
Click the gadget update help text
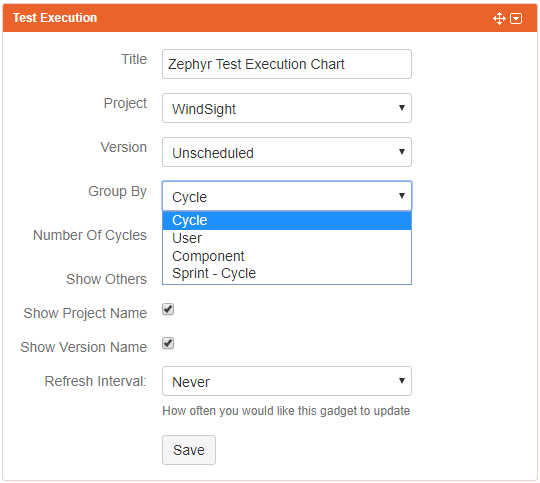tap(286, 411)
